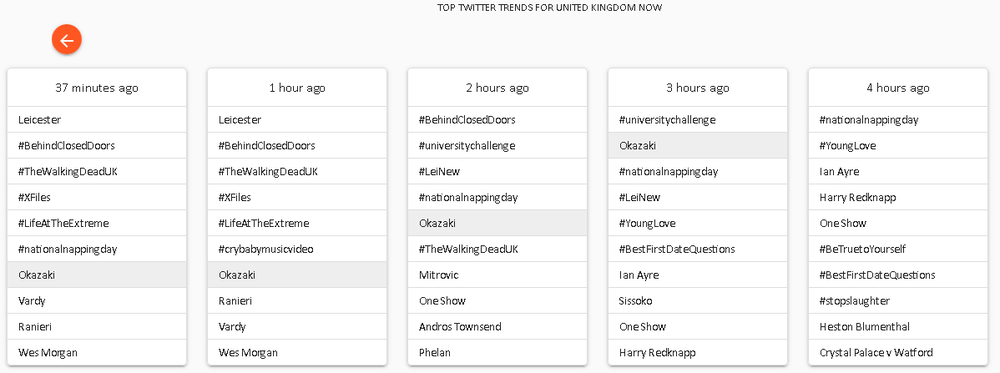Select Crystal Palace v Watford trend
The image size is (1000, 373).
point(898,353)
